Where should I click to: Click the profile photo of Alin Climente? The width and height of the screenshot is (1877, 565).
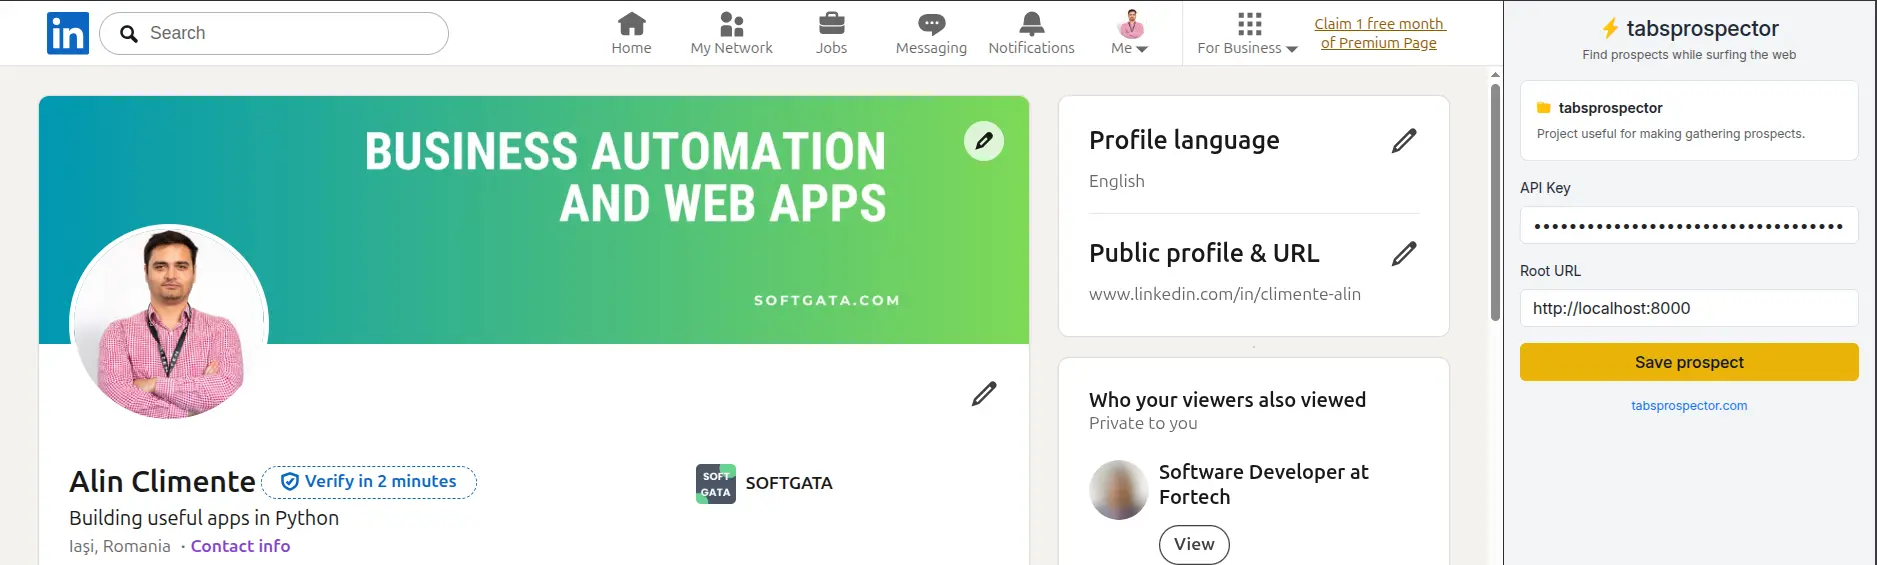coord(169,322)
